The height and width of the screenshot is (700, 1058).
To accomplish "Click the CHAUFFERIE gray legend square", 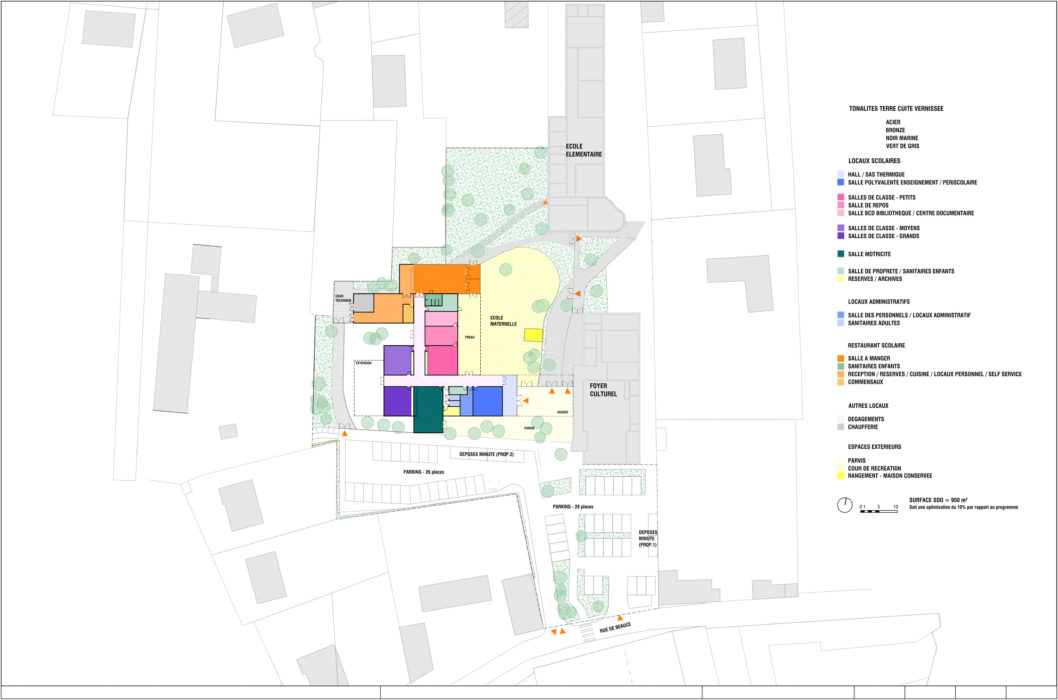I will tap(840, 427).
